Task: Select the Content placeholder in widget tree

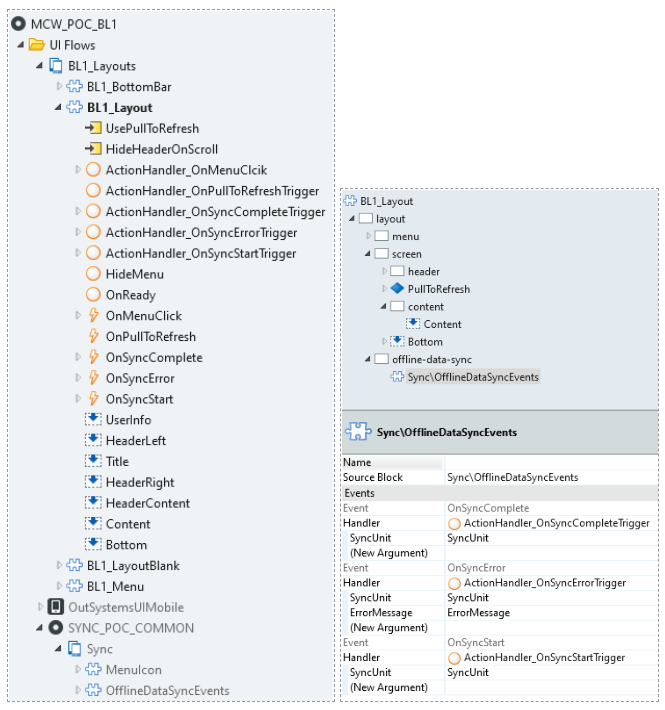Action: (x=442, y=324)
